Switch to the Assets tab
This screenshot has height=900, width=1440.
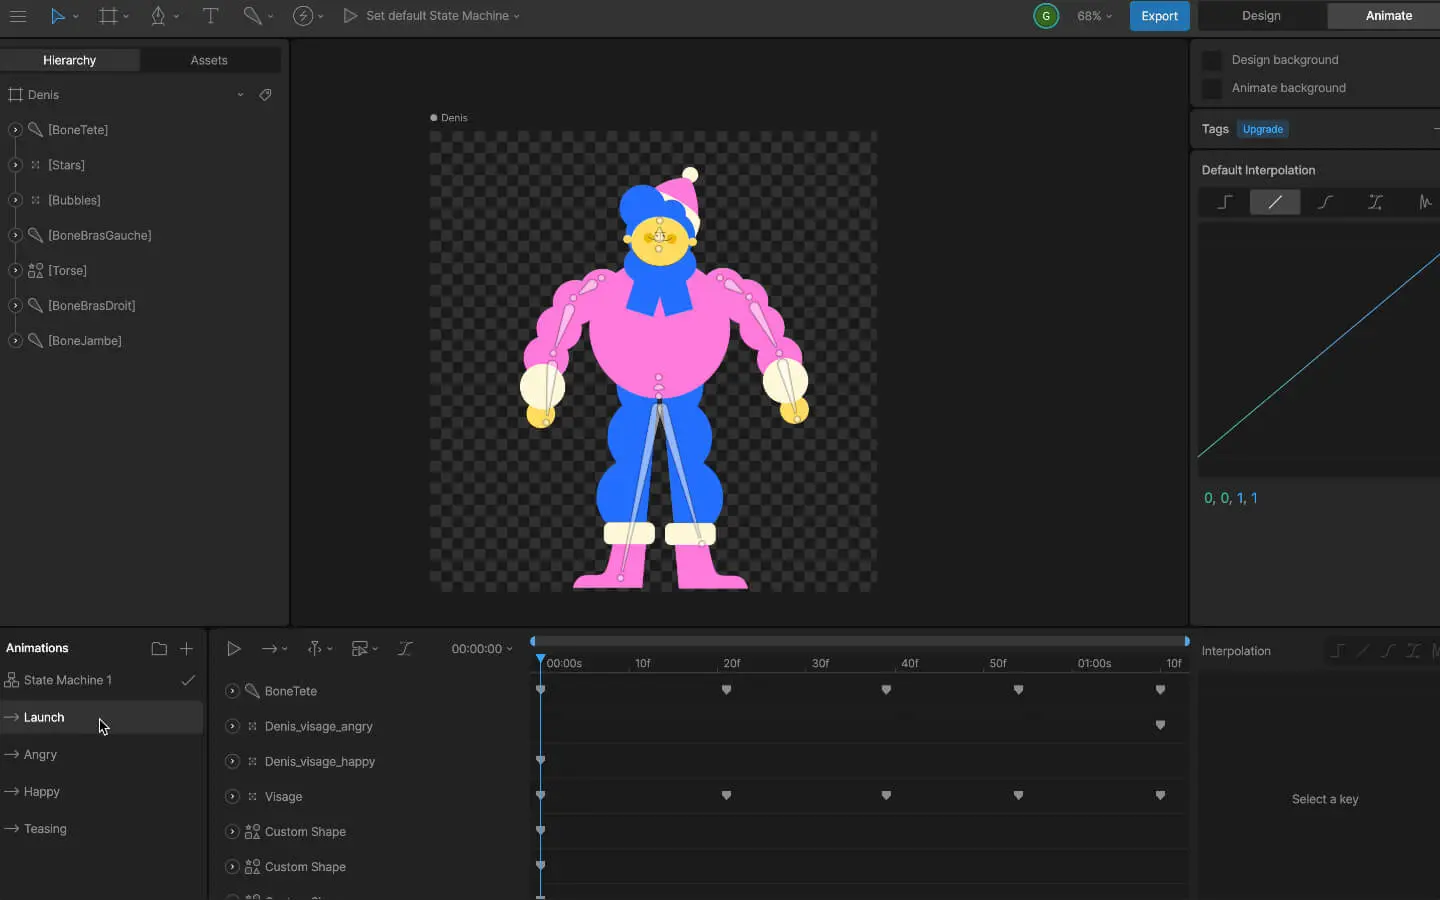[x=209, y=60]
